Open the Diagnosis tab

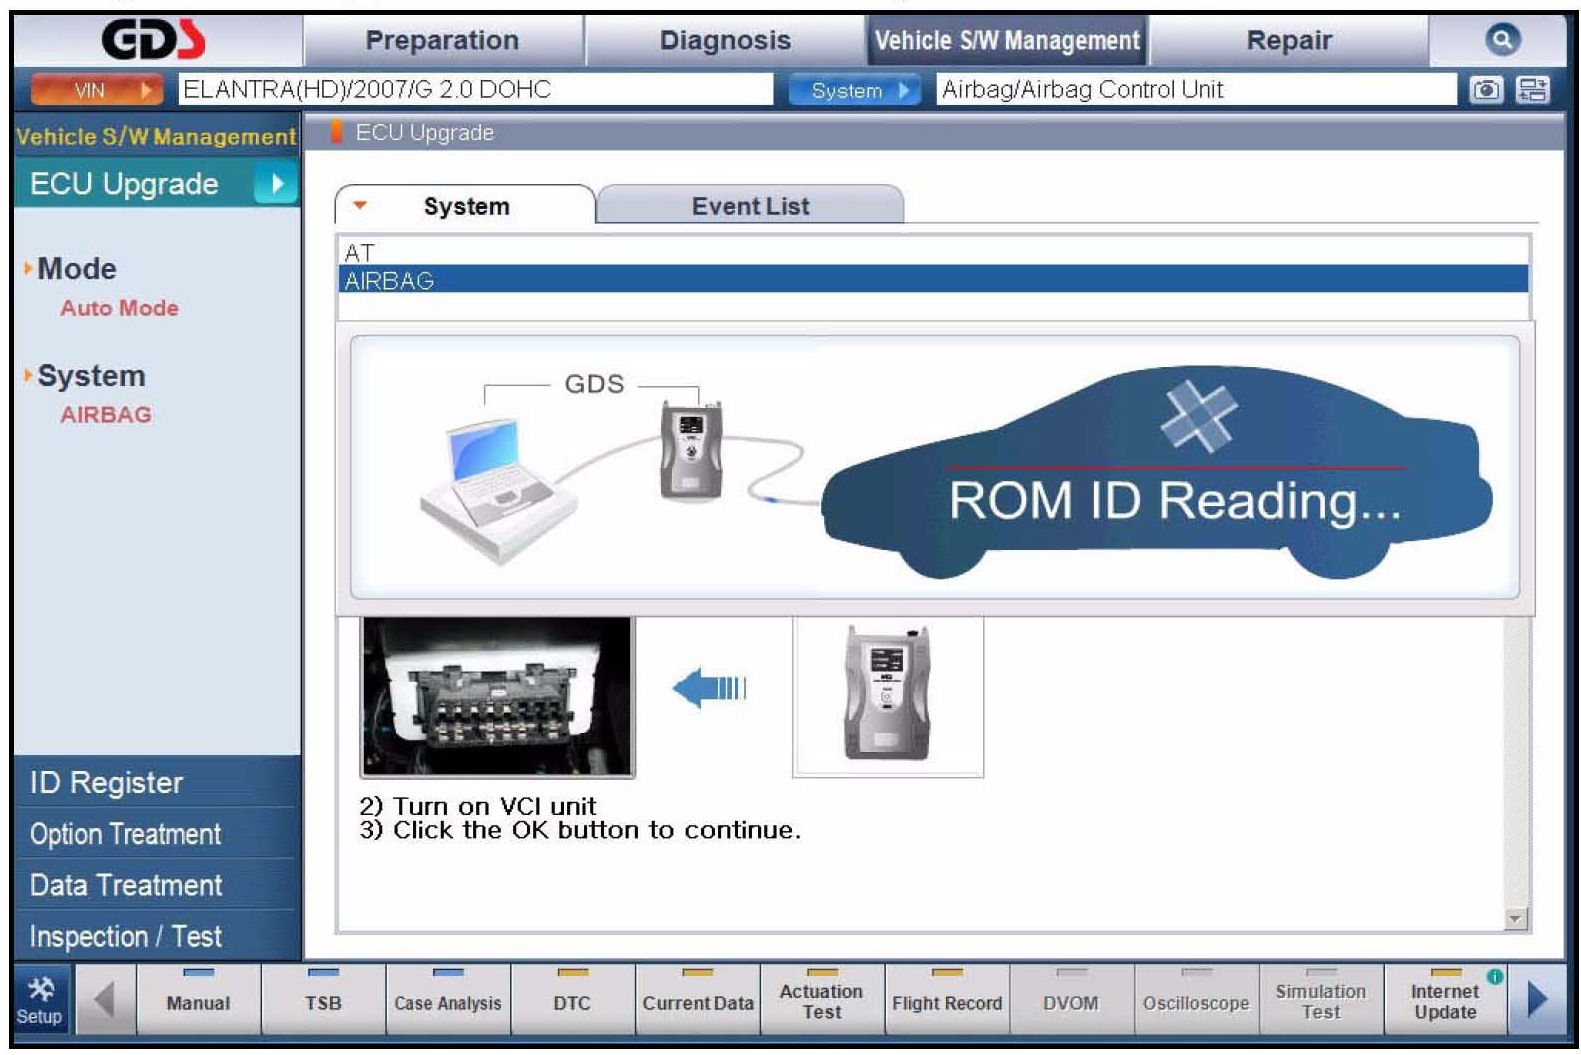725,41
